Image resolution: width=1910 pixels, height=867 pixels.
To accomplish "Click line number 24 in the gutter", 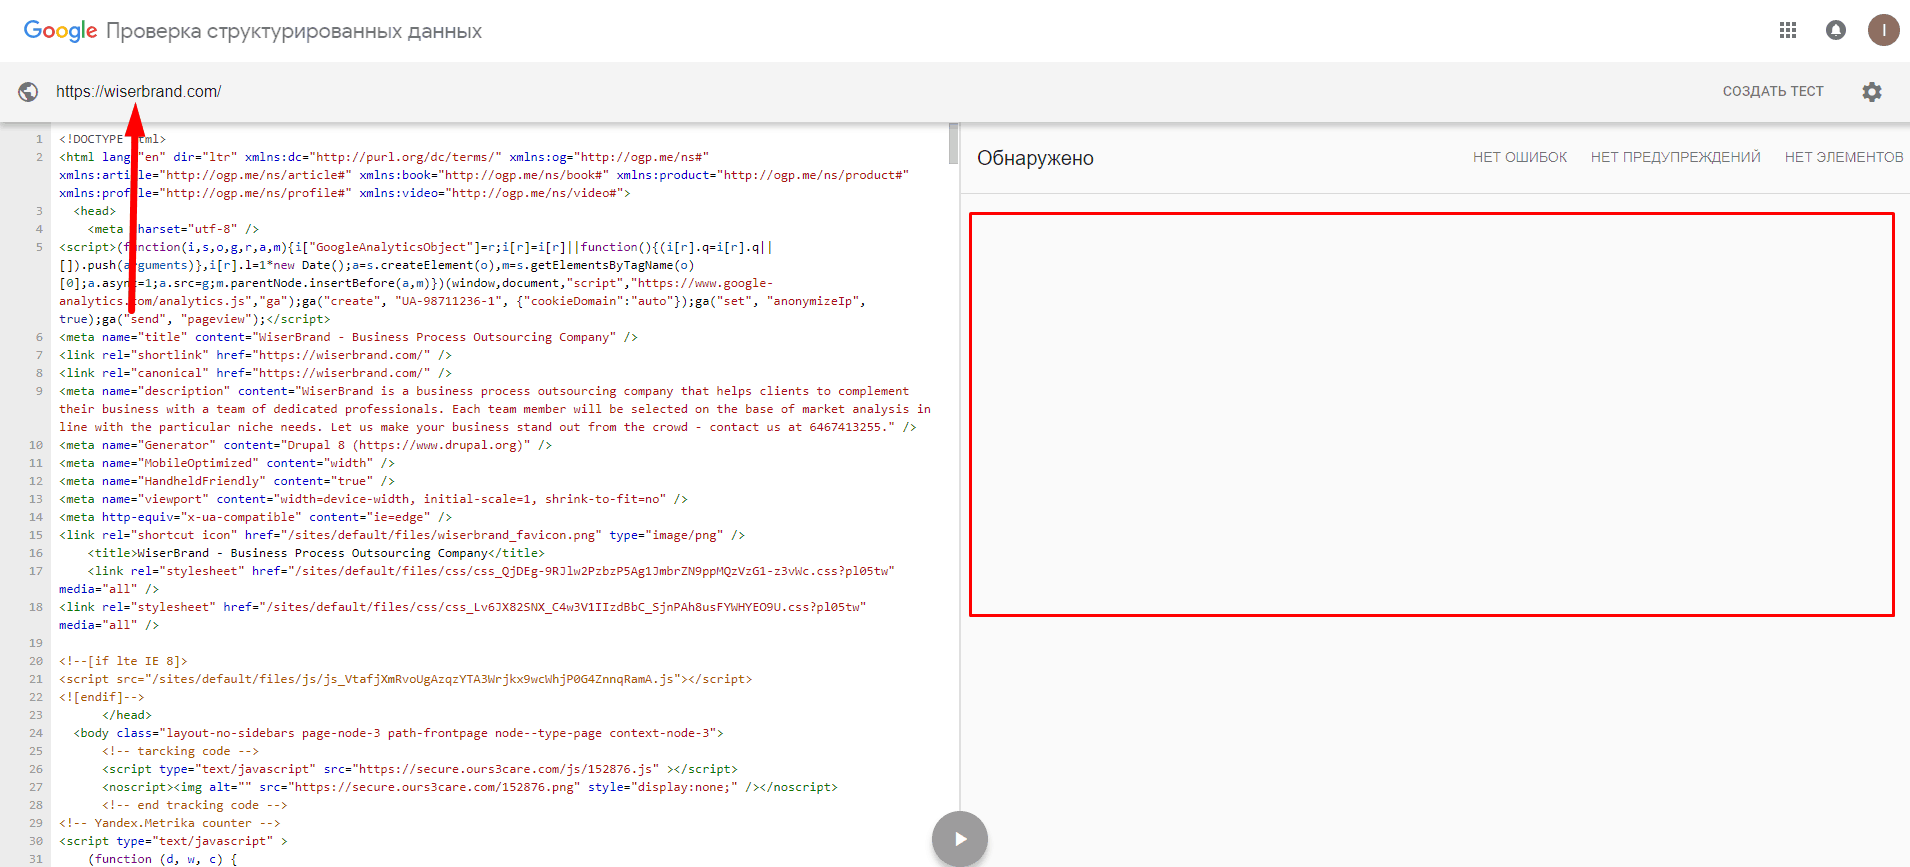I will point(36,733).
